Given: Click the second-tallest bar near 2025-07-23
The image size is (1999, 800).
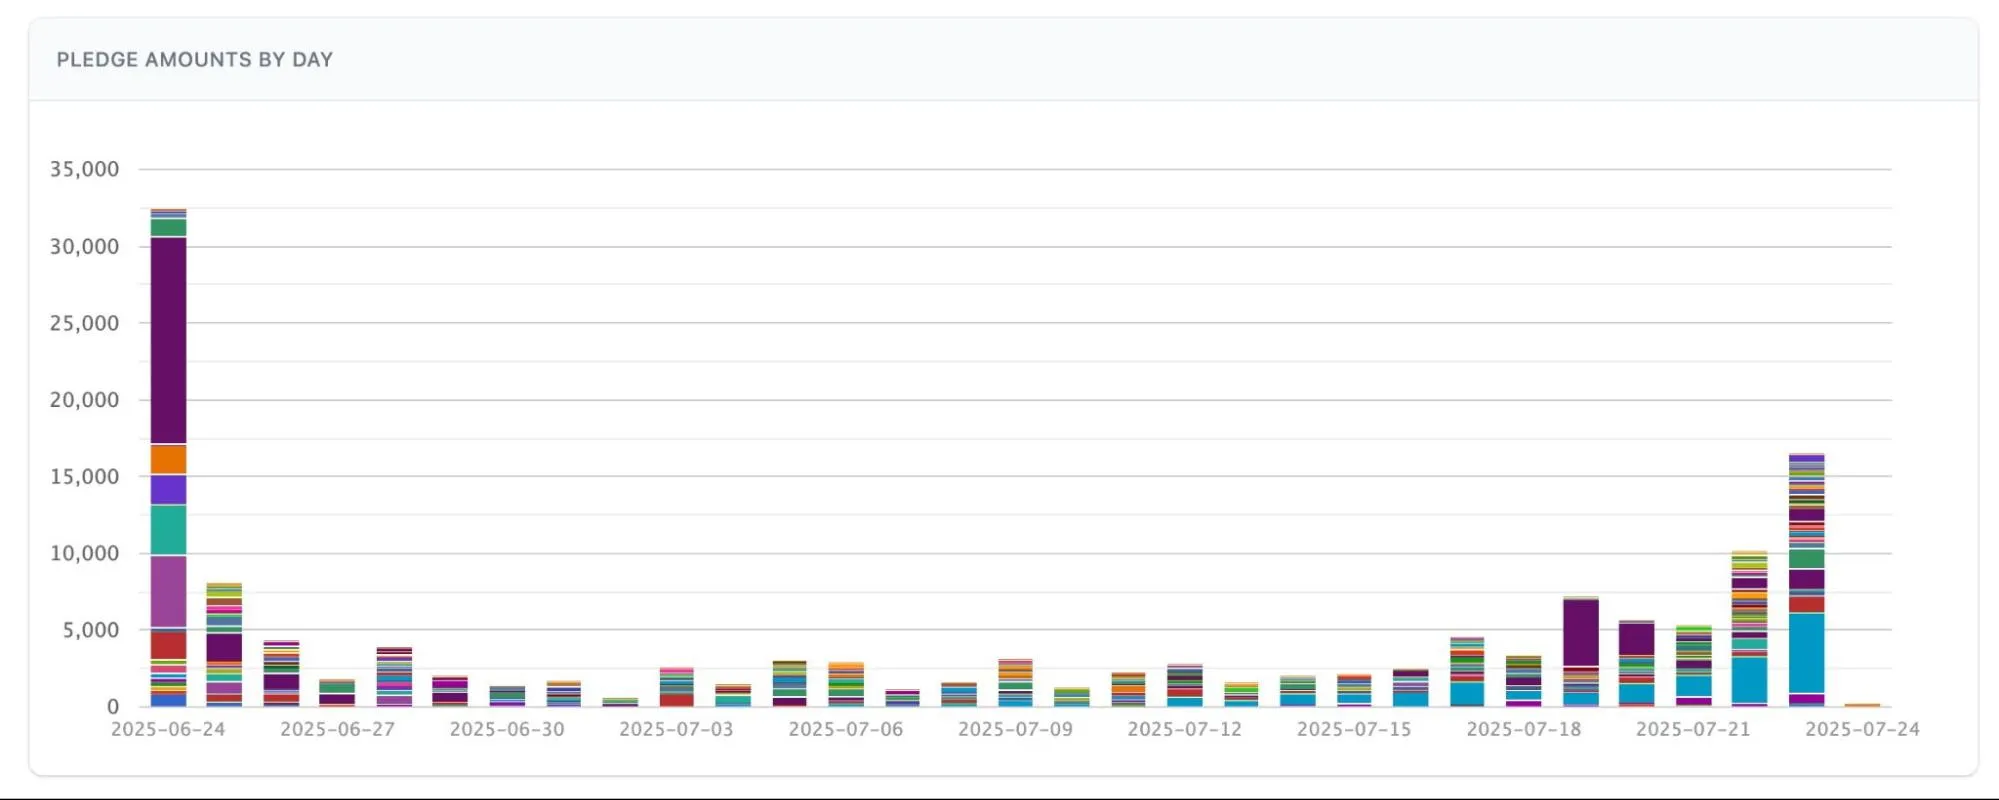Looking at the screenshot, I should point(1806,580).
